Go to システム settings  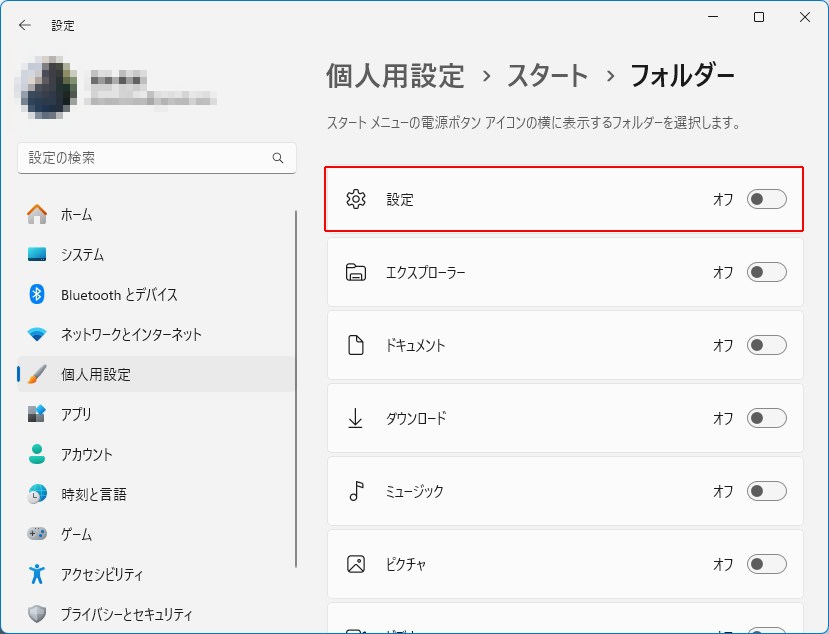tap(156, 254)
